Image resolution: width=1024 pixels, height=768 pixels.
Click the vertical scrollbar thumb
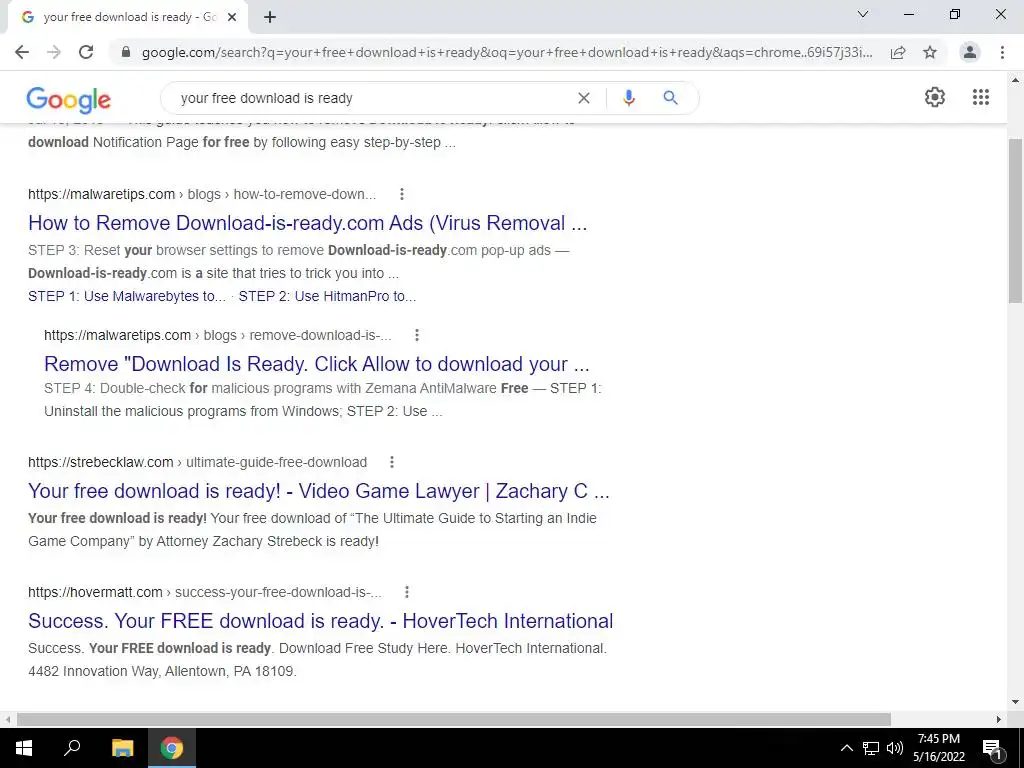[1015, 219]
